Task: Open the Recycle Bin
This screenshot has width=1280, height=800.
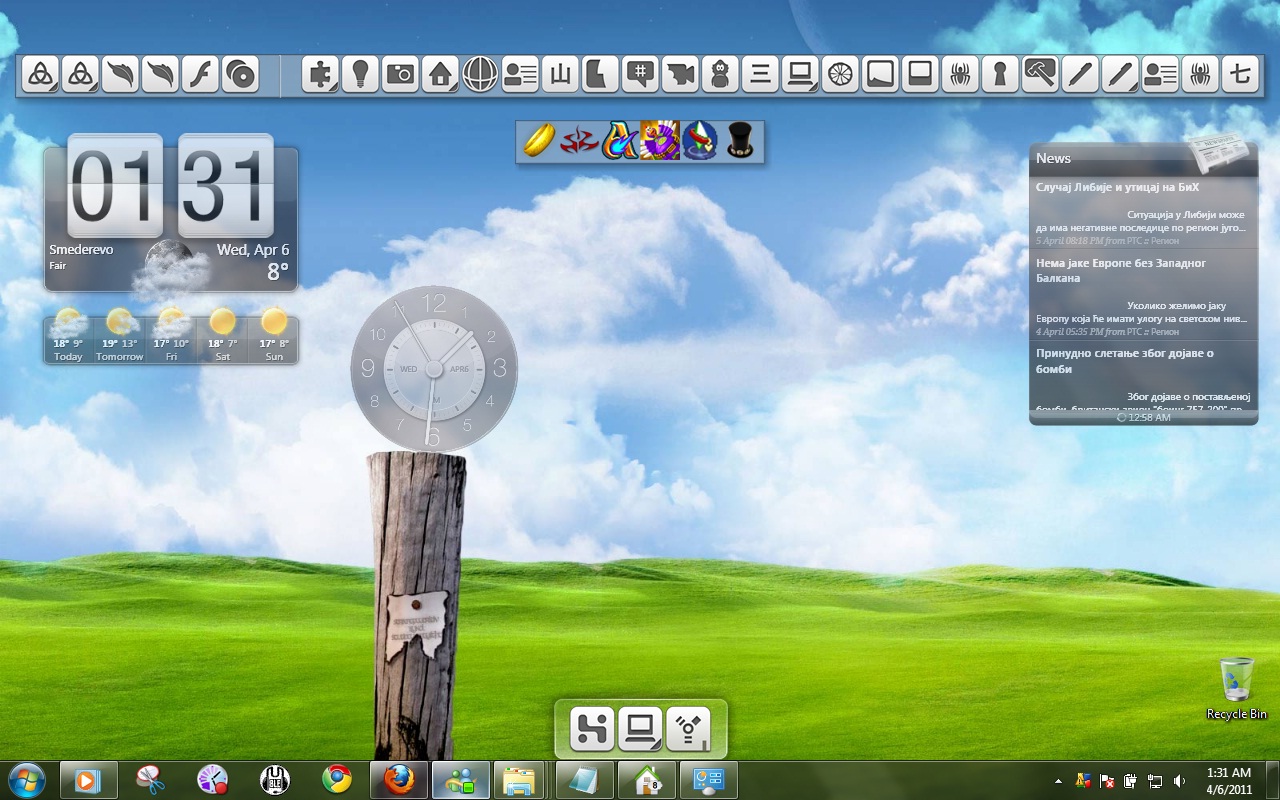Action: pos(1237,688)
